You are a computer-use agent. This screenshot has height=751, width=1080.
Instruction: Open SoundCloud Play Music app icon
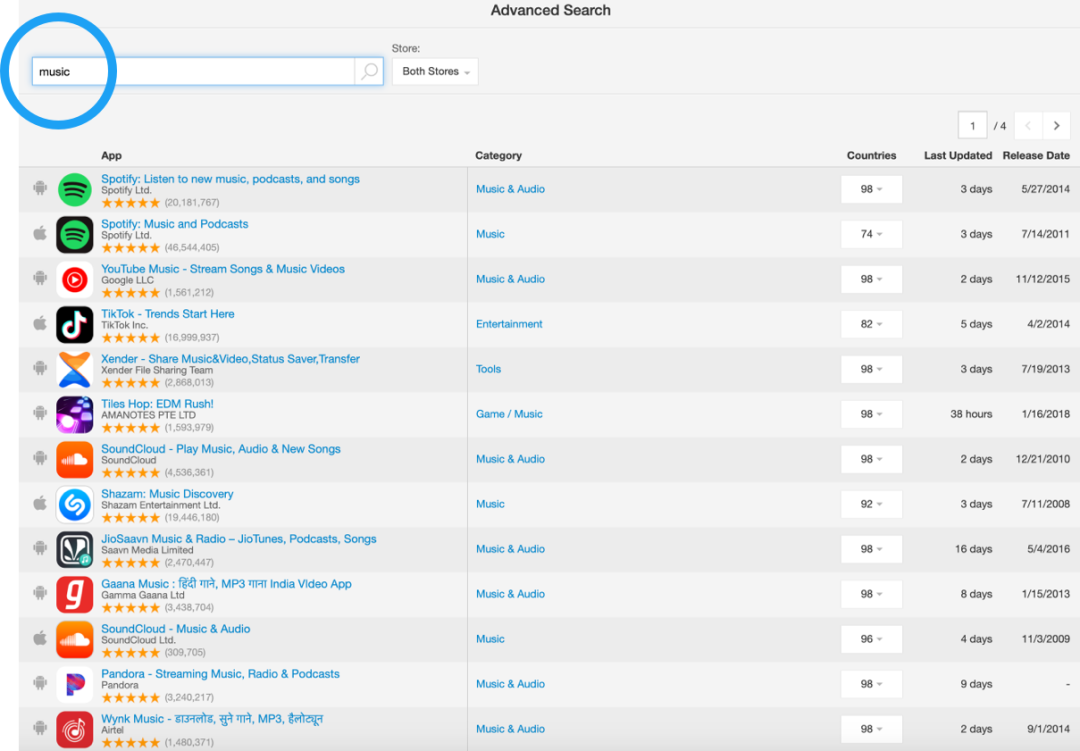pyautogui.click(x=74, y=460)
